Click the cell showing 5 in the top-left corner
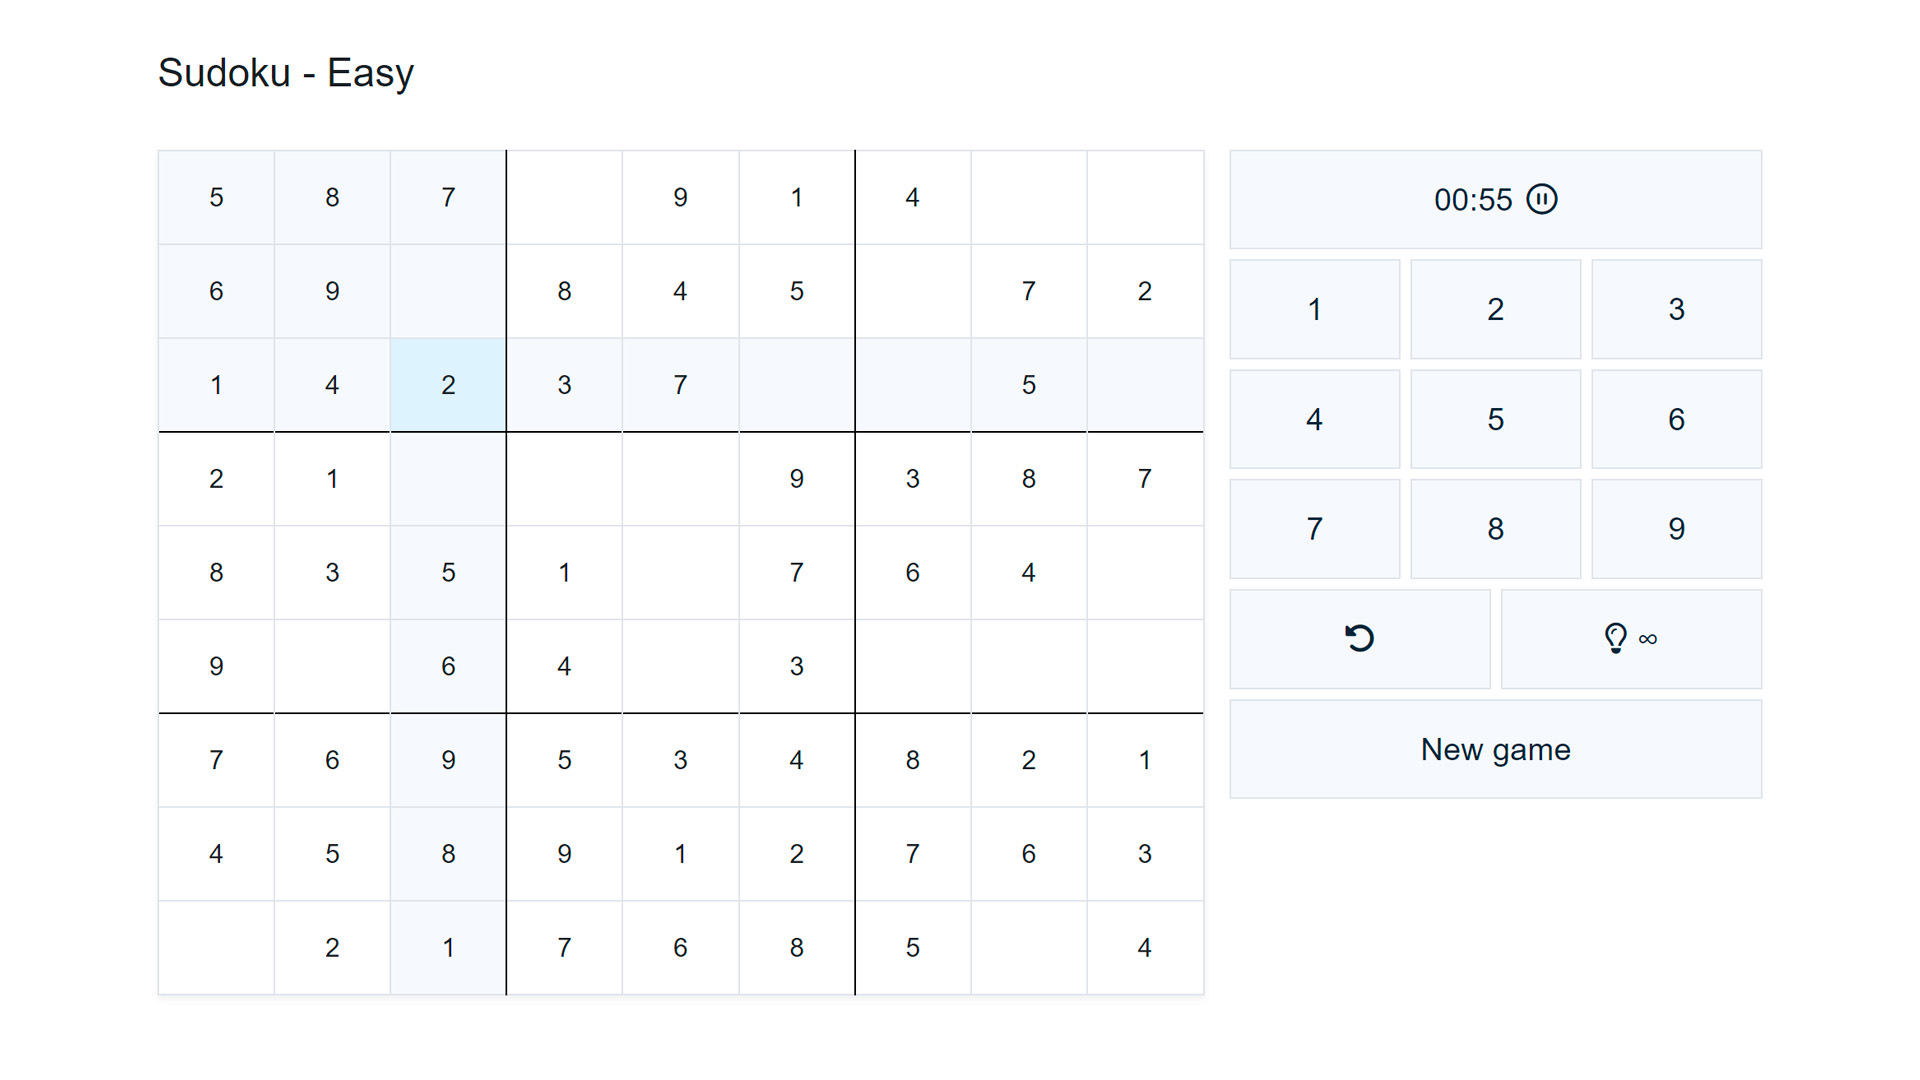This screenshot has width=1920, height=1080. click(215, 198)
